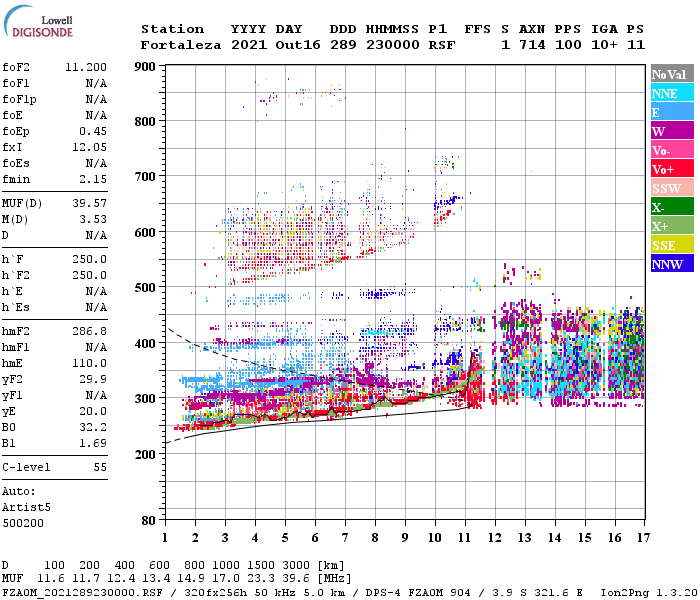This screenshot has height=600, width=700.
Task: Click the h`F2 value 250.0
Action: tap(89, 275)
